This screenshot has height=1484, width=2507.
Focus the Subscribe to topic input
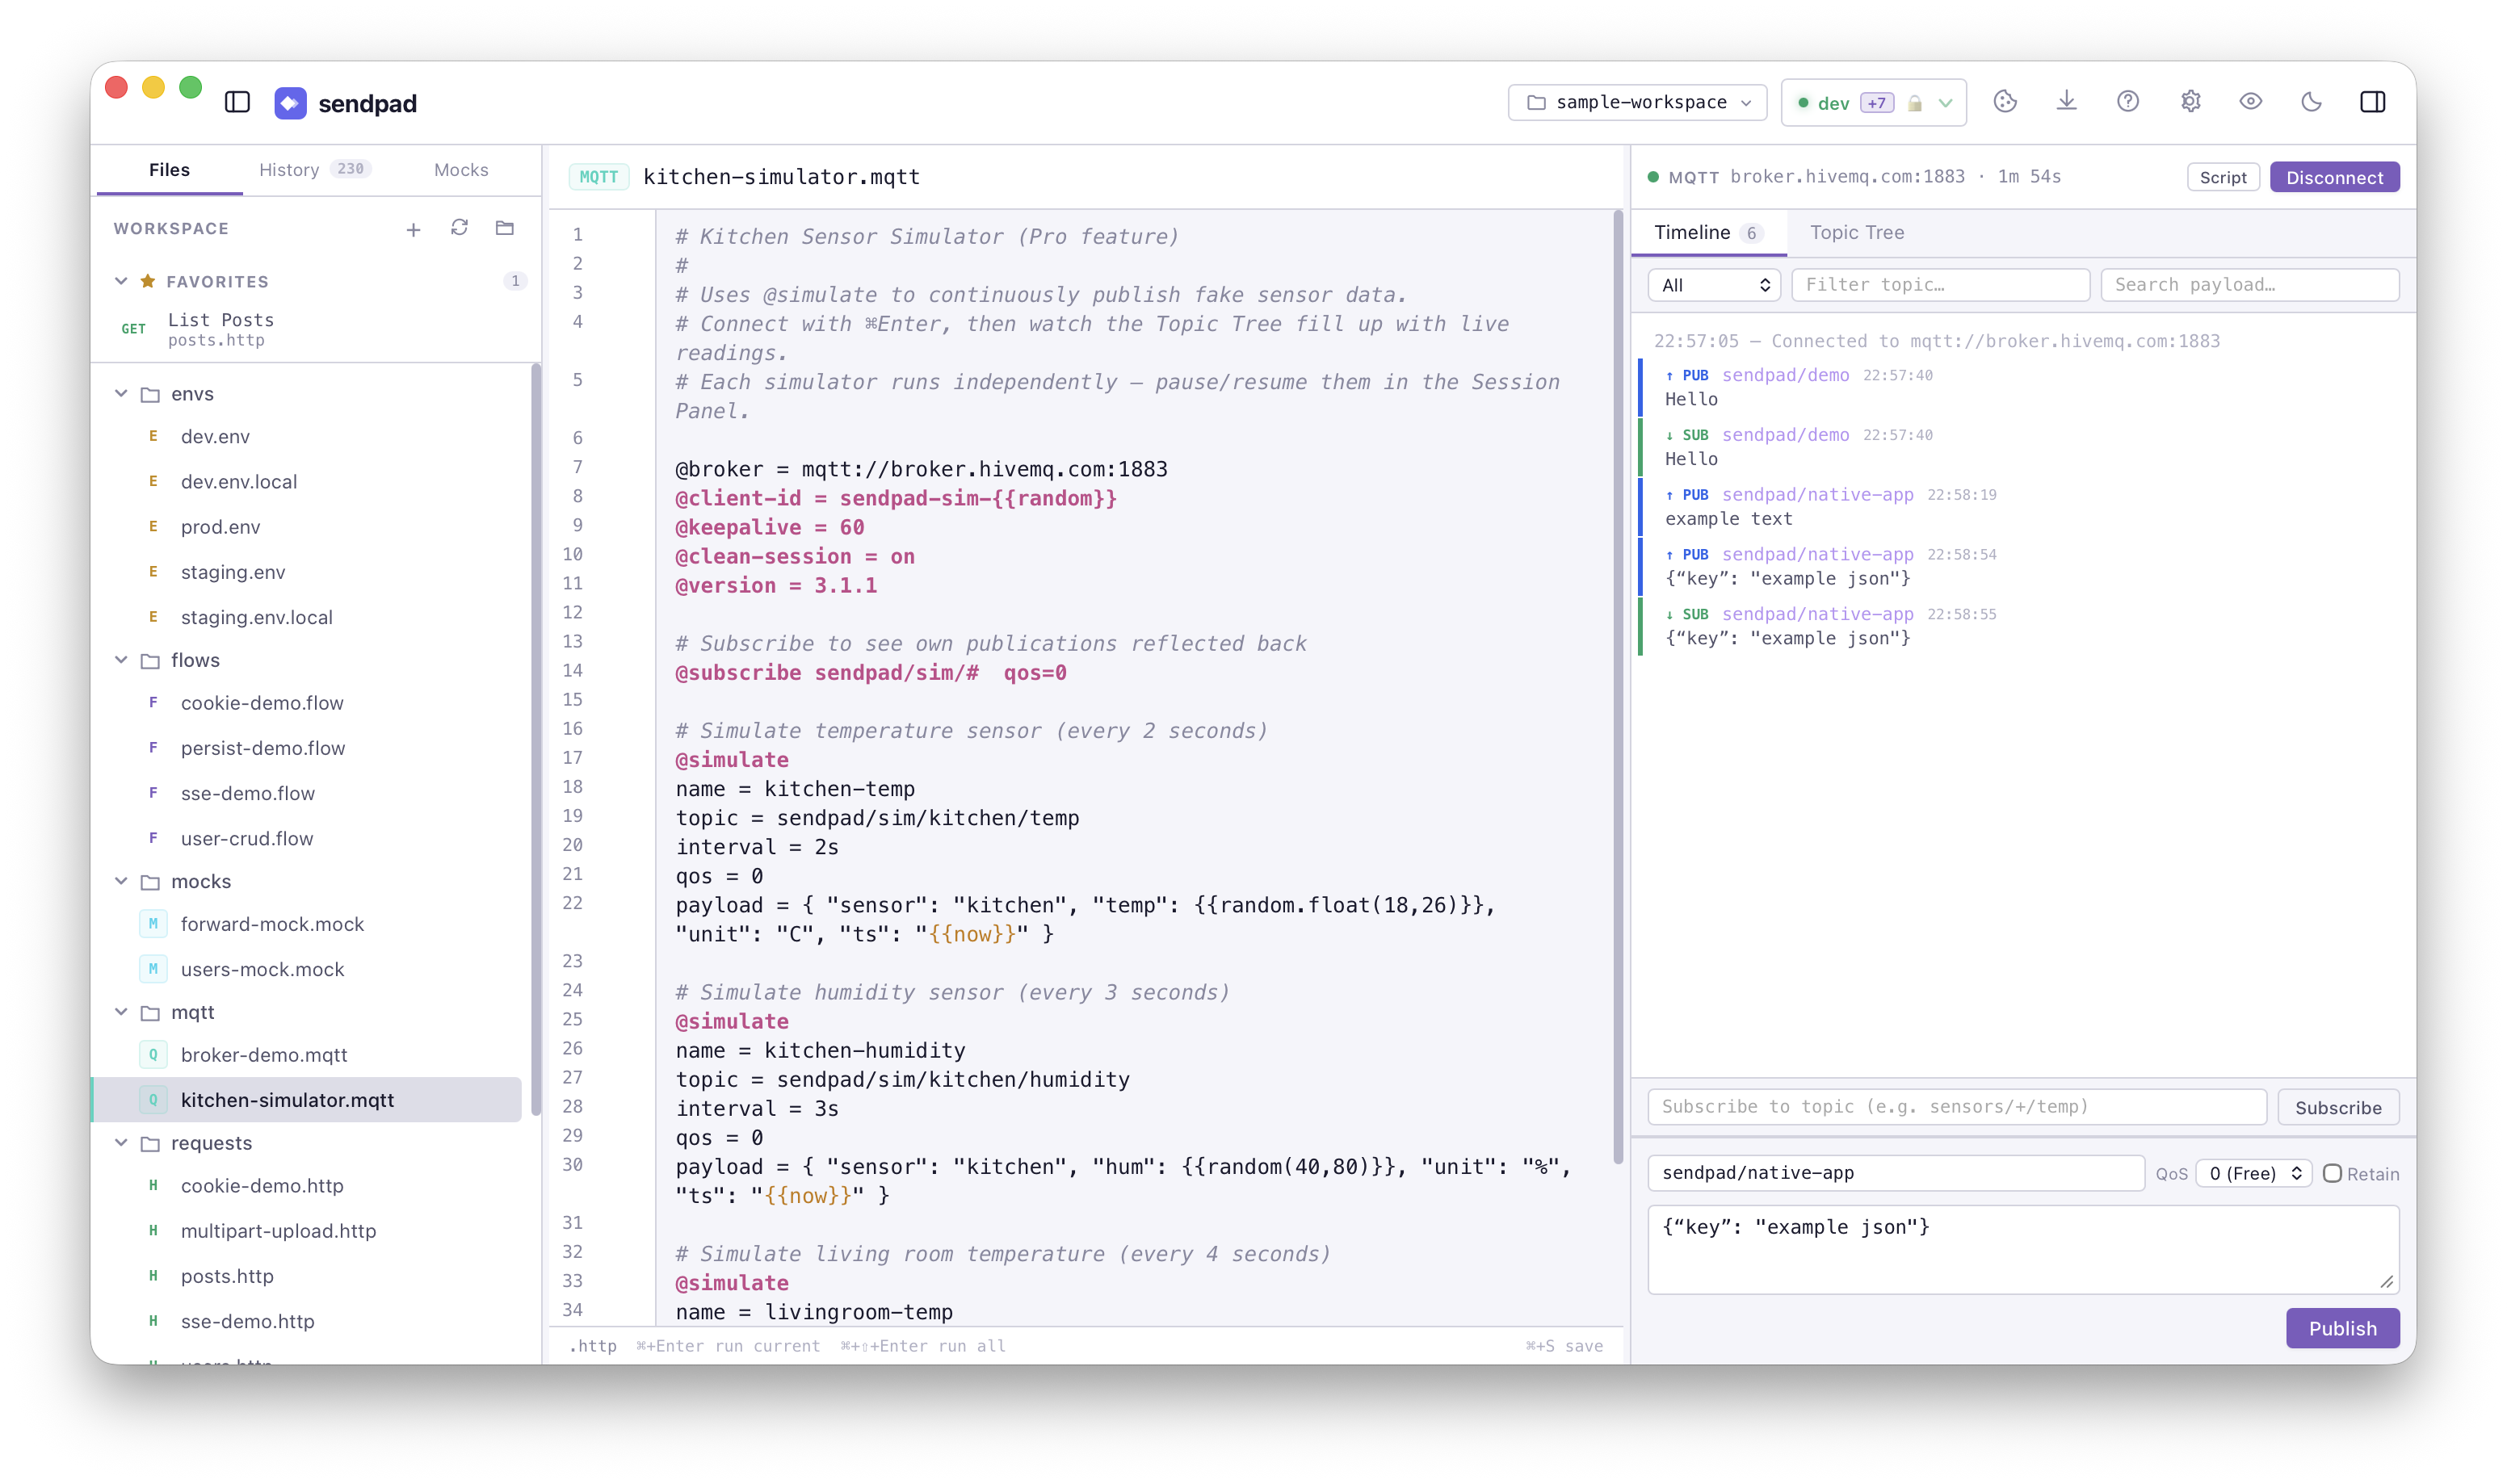1957,1107
